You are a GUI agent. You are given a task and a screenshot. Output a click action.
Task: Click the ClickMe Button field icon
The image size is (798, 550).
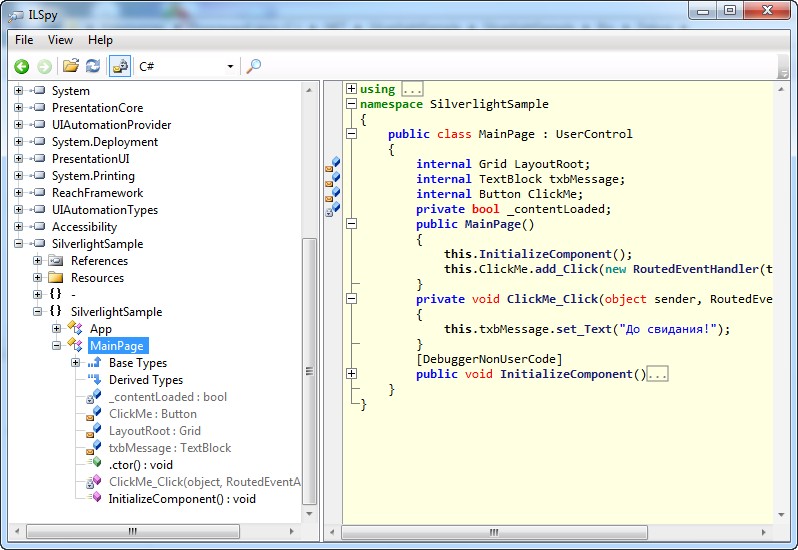pyautogui.click(x=94, y=413)
